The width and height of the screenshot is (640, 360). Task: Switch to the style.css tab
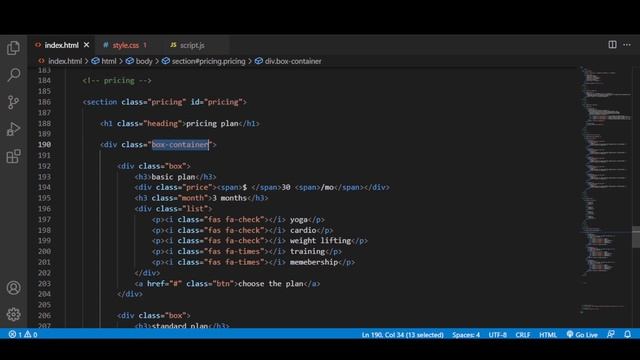pyautogui.click(x=125, y=45)
